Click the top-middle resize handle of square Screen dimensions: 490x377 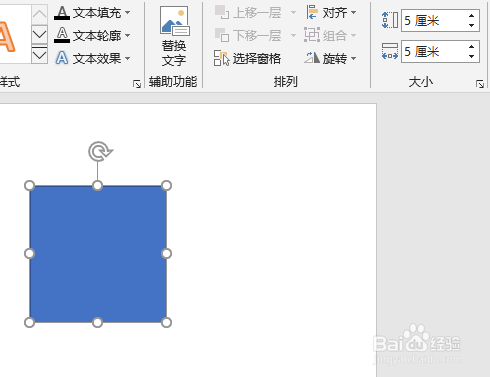[x=97, y=186]
